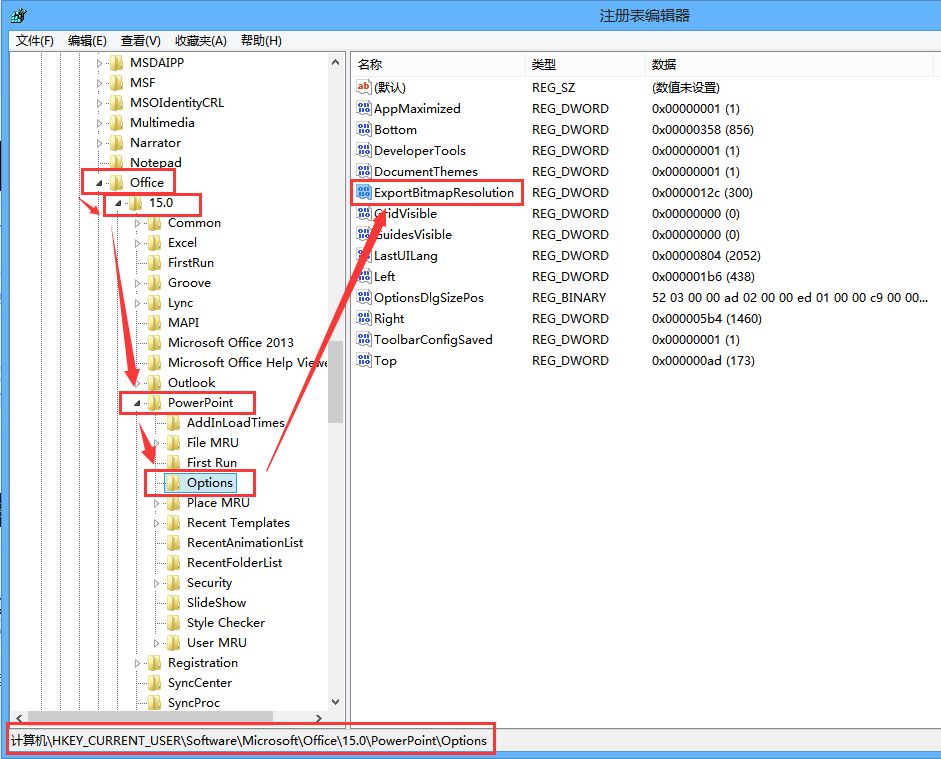Click the tree vertical scrollbar thumb
Viewport: 941px width, 759px height.
click(x=335, y=382)
